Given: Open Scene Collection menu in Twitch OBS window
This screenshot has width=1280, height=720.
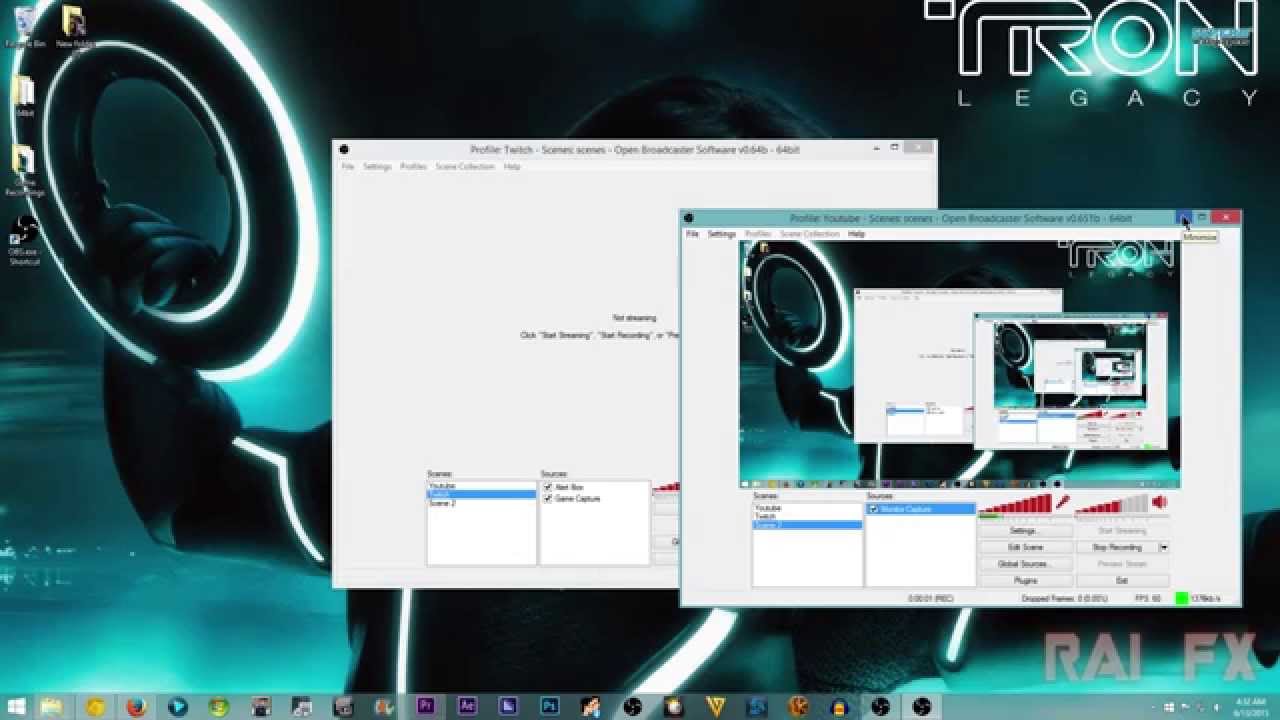Looking at the screenshot, I should coord(465,167).
